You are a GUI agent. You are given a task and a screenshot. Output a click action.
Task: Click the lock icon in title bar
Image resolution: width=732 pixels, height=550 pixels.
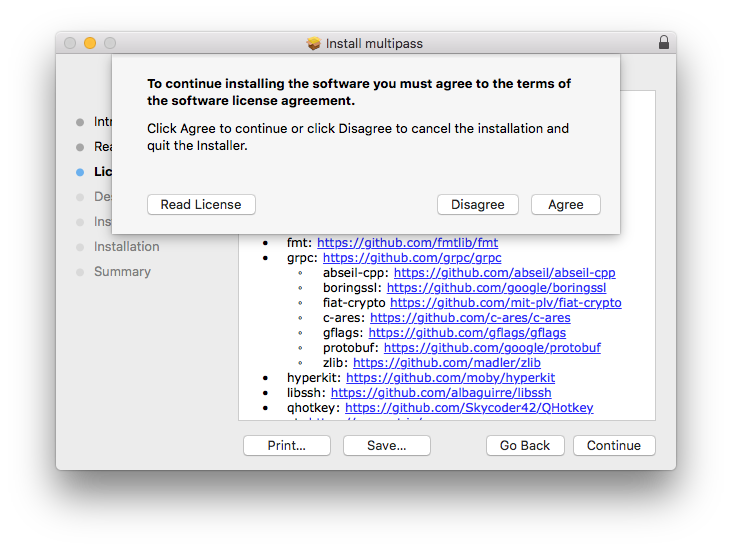663,42
